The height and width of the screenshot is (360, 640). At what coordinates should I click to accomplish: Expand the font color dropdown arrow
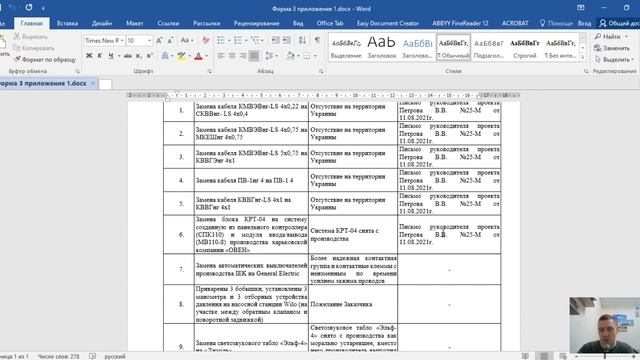point(207,56)
